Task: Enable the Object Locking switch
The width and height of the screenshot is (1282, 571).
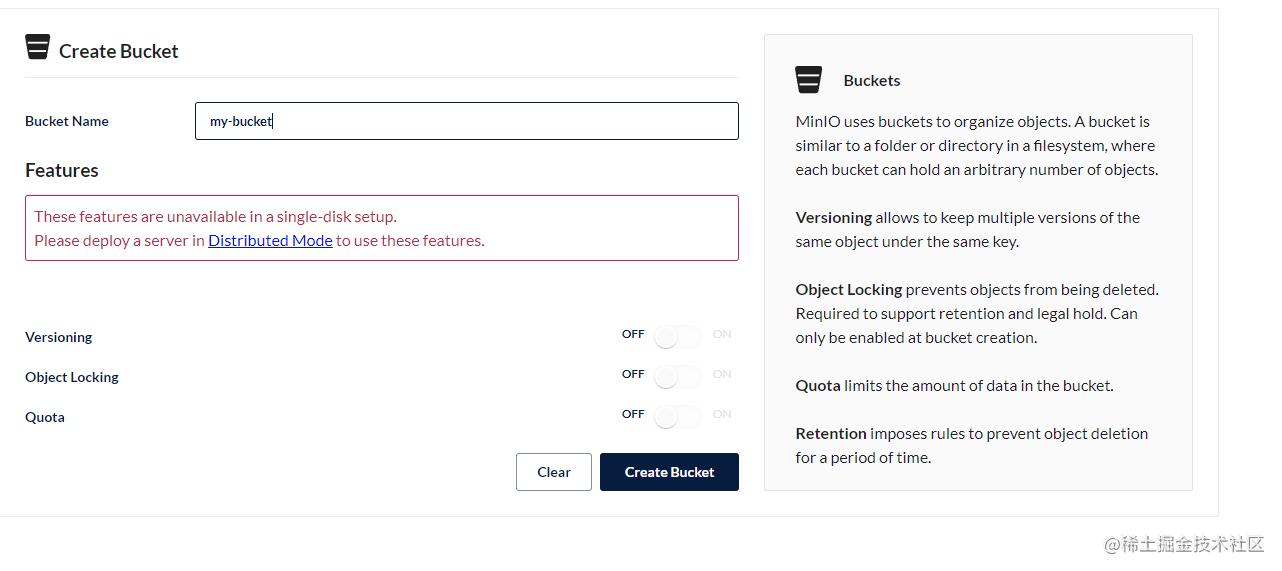Action: 677,376
